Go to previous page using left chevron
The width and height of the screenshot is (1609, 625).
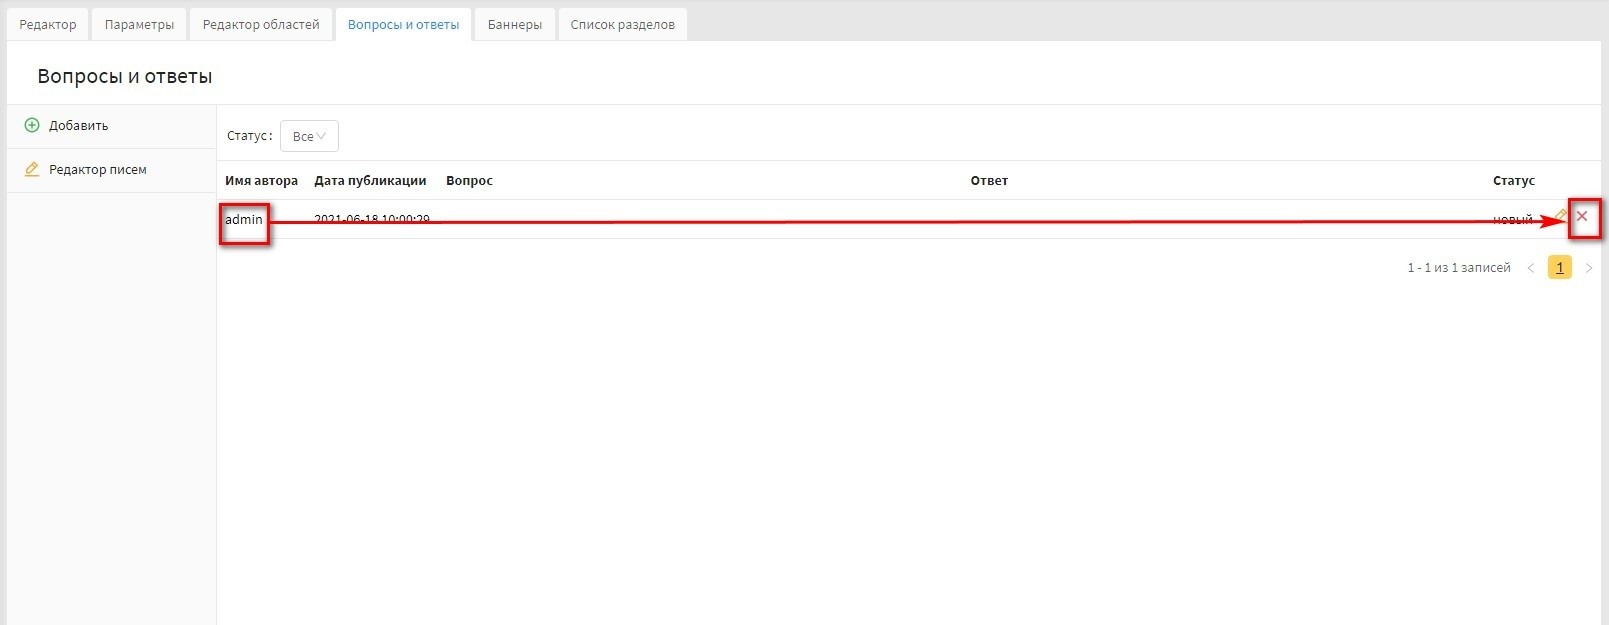pyautogui.click(x=1530, y=268)
